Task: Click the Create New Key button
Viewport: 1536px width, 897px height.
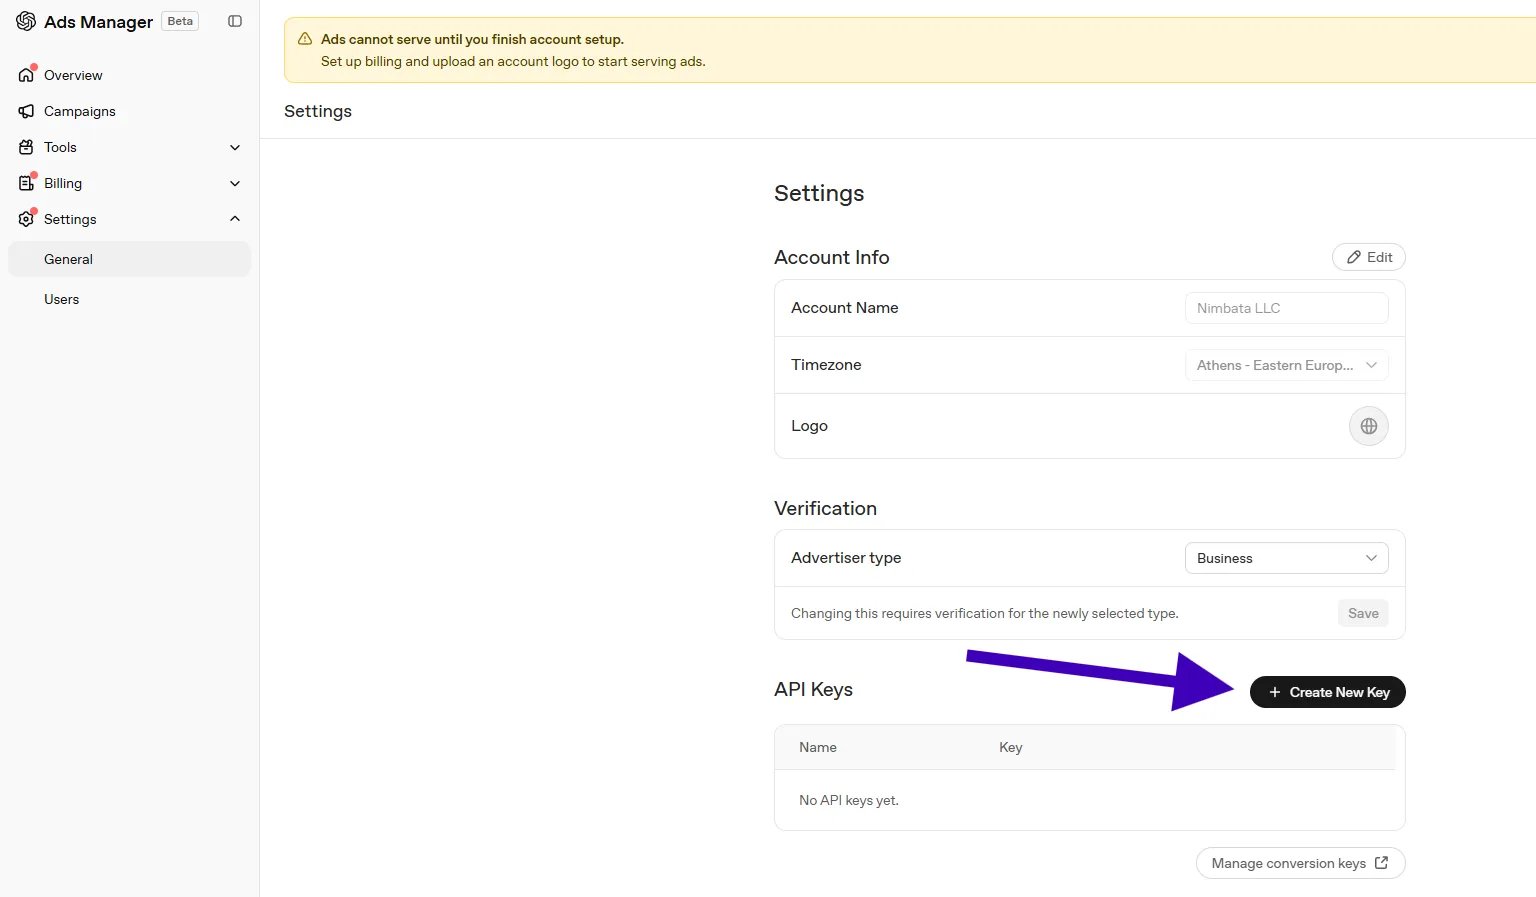Action: 1328,692
